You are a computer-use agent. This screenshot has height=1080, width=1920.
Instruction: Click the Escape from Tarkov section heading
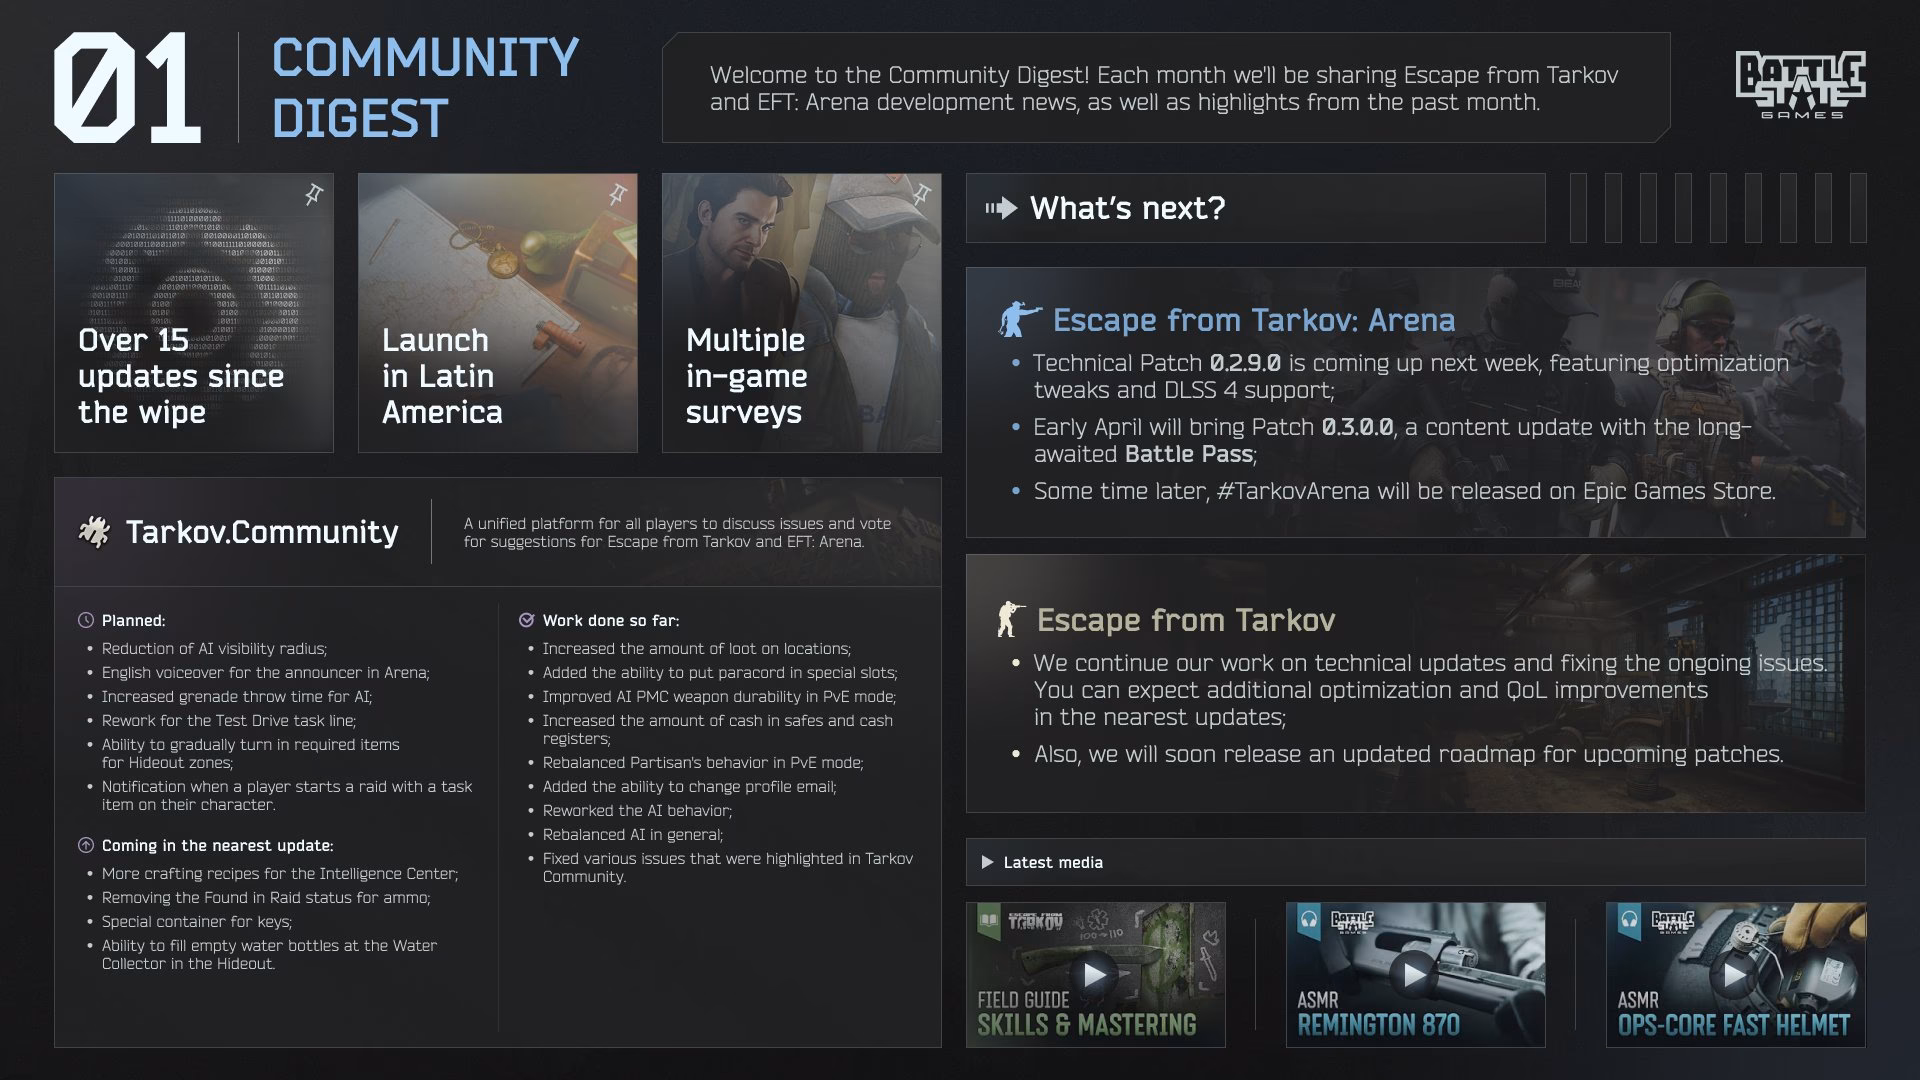pos(1186,620)
